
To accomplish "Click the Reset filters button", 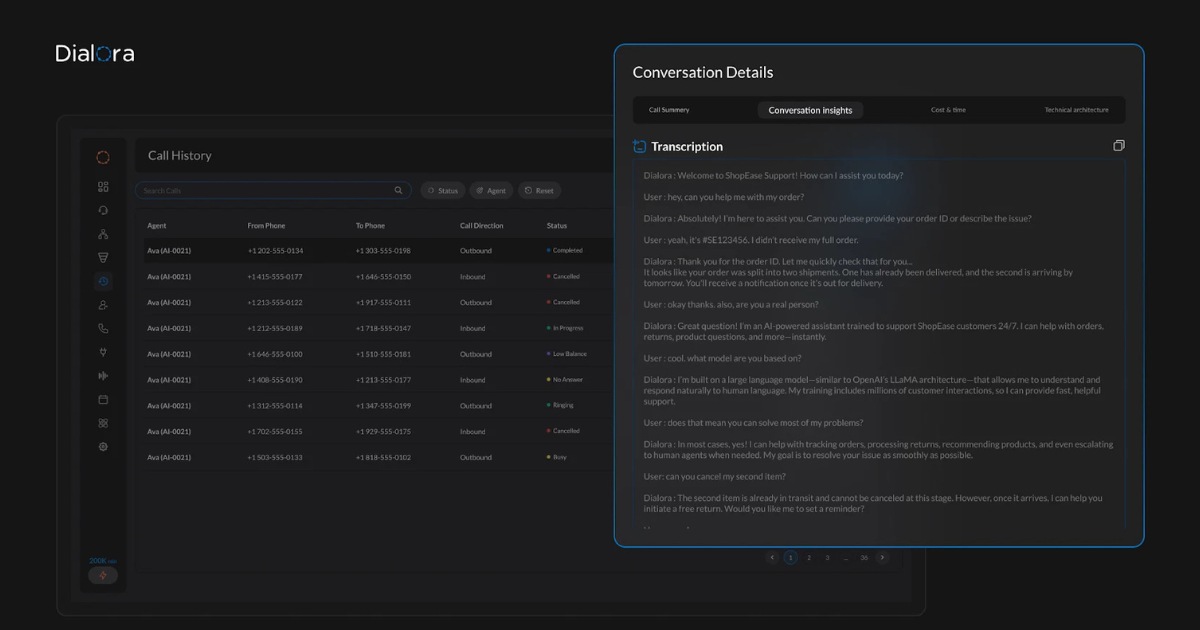I will tap(539, 190).
